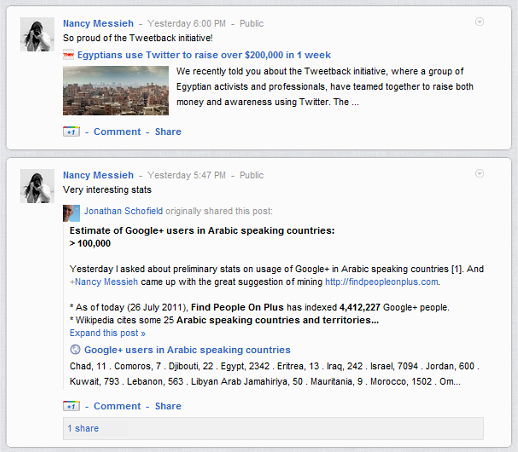This screenshot has width=518, height=452.
Task: Comment on the Very interesting stats post
Action: pyautogui.click(x=117, y=406)
